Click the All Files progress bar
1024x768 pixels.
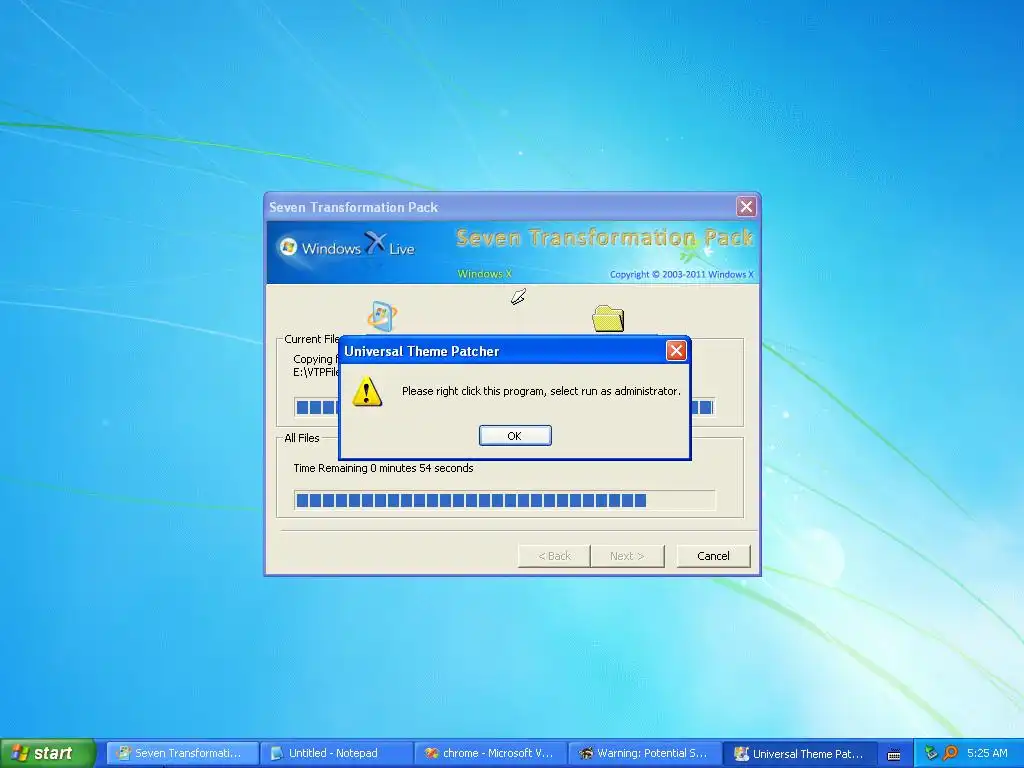(x=504, y=500)
